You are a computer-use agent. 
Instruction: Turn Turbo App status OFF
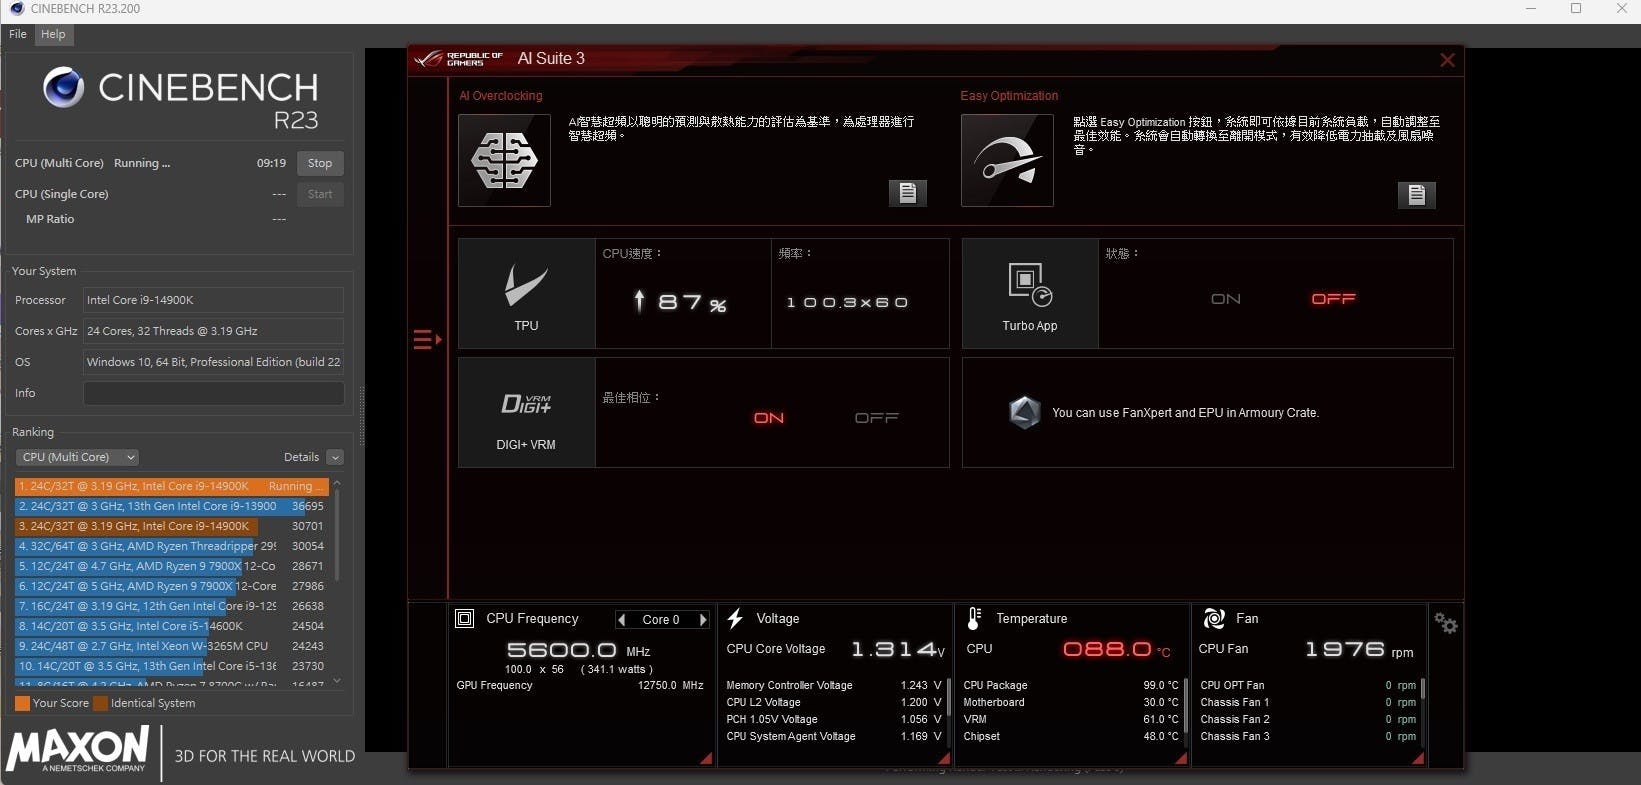1333,299
